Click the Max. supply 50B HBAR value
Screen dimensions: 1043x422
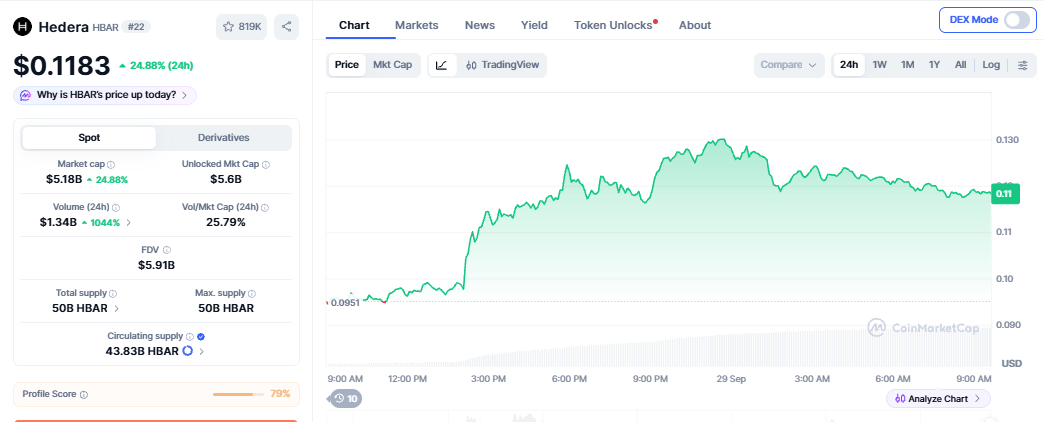pos(226,308)
